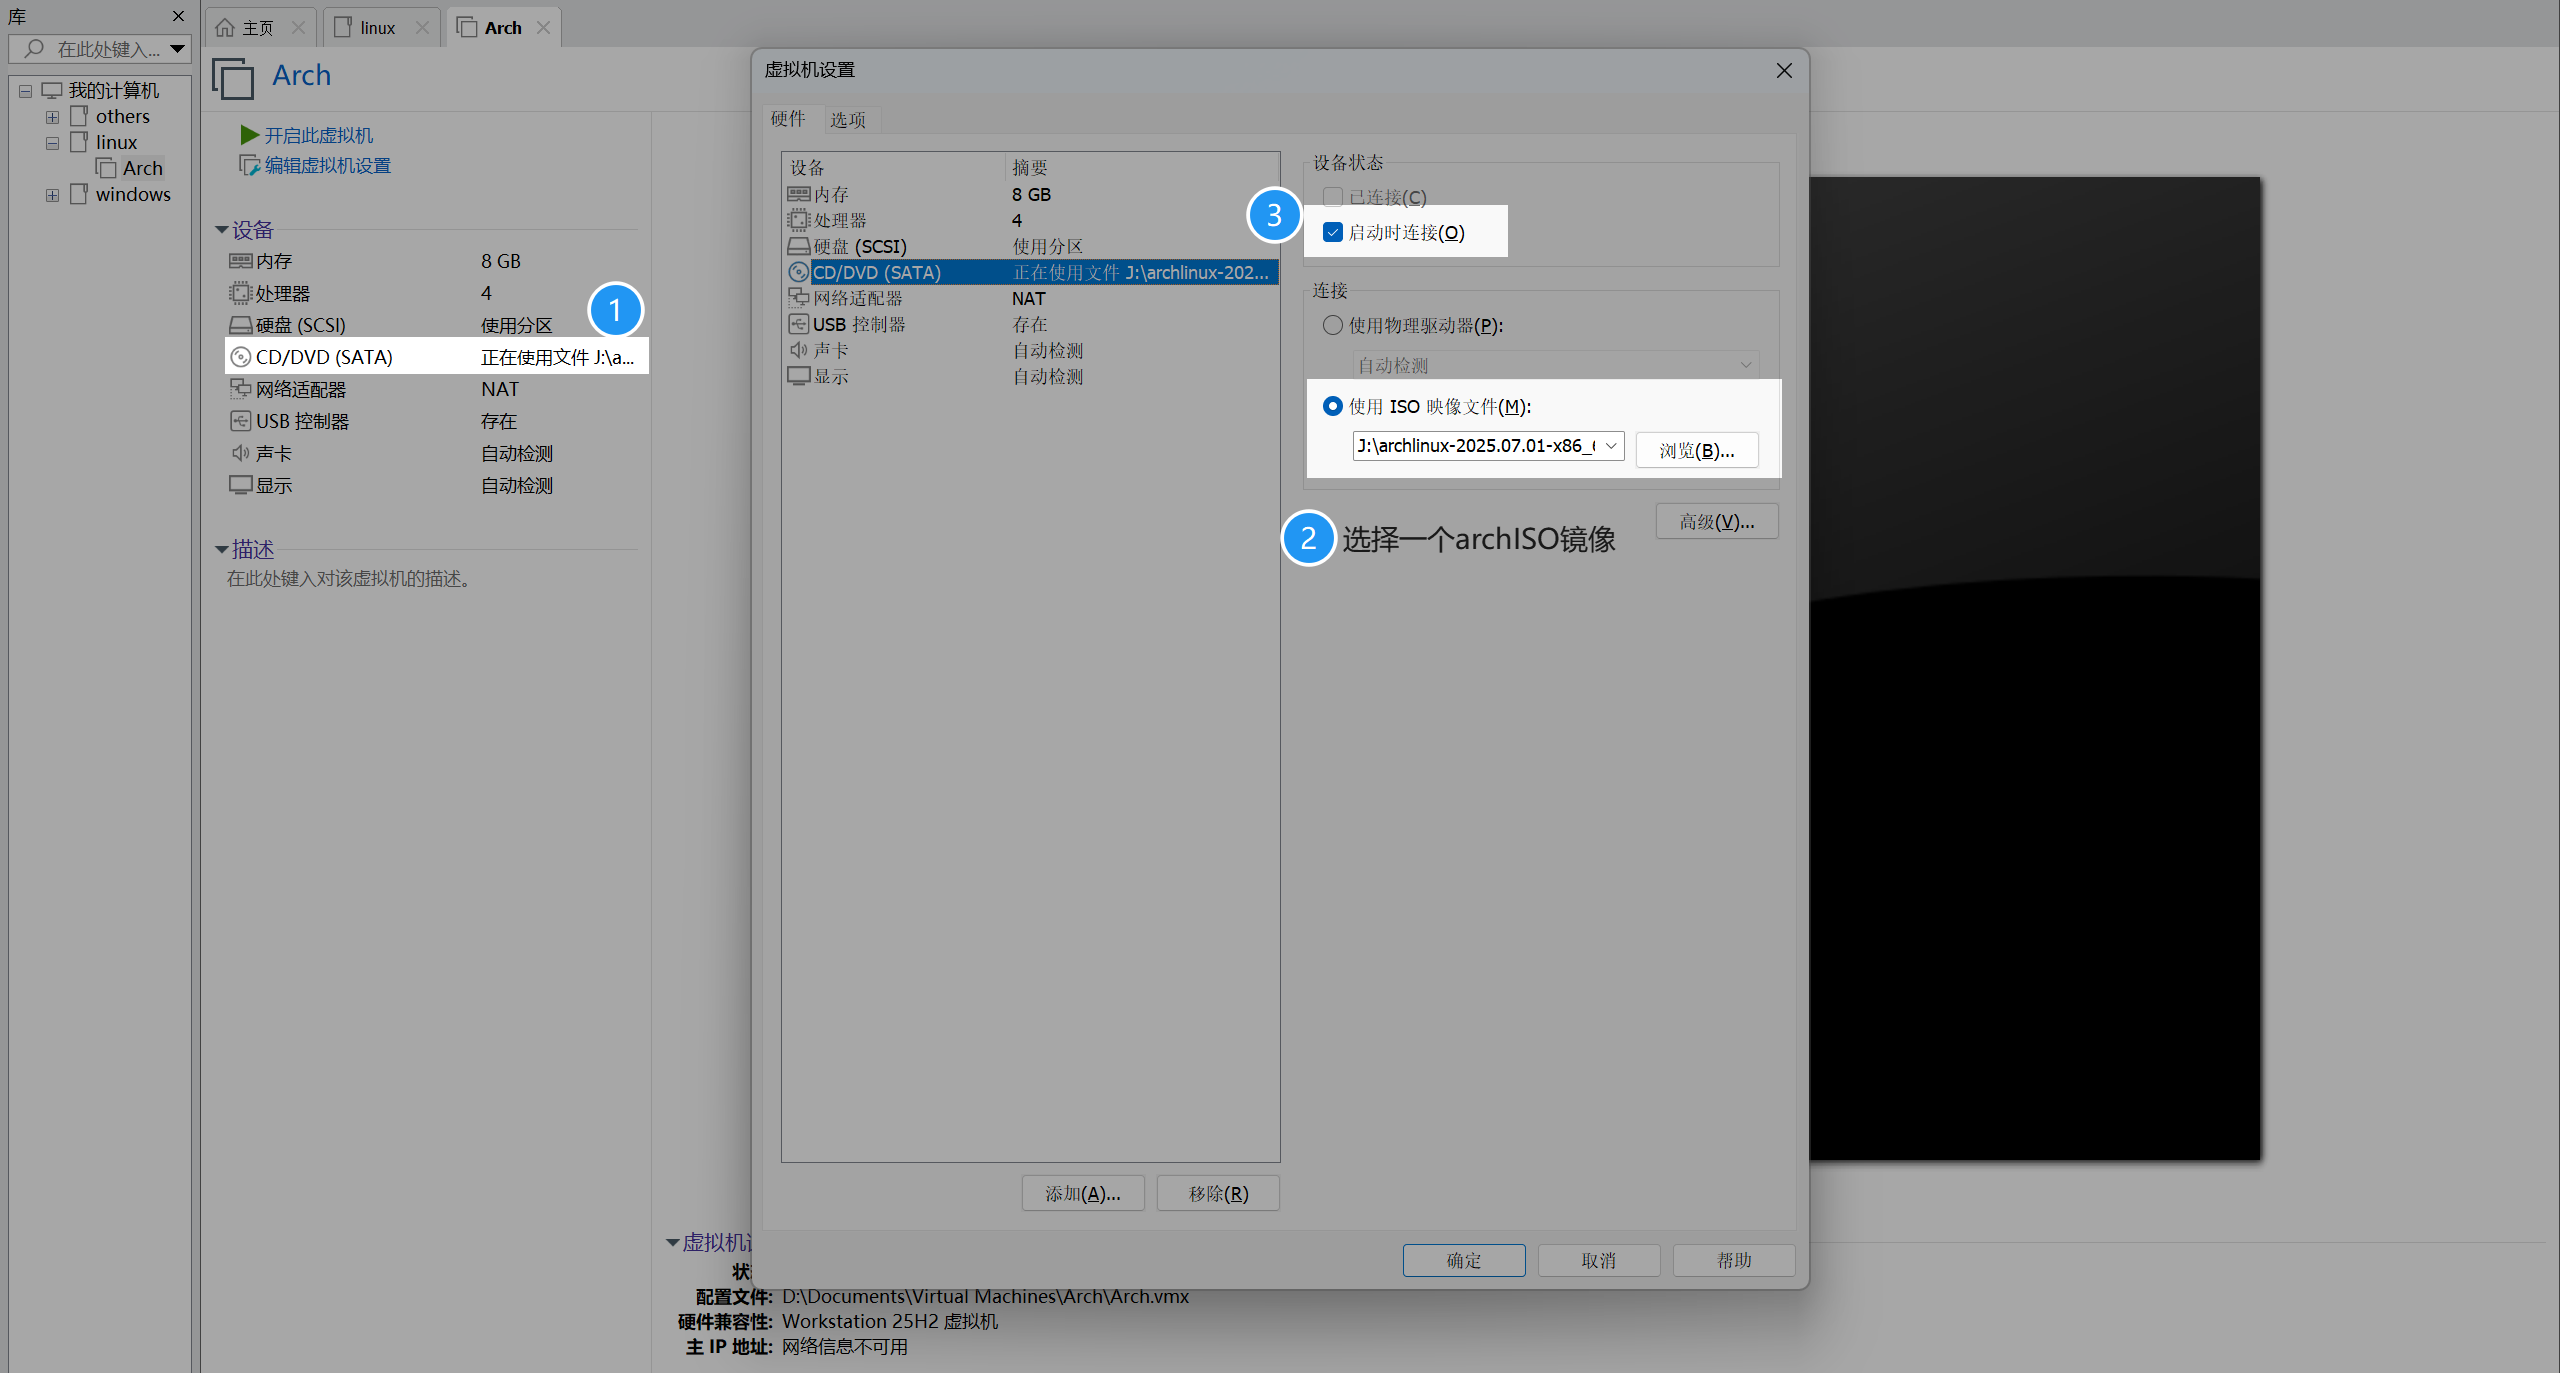The image size is (2560, 1373).
Task: Select the Memory device icon in the dialog list
Action: (x=798, y=194)
